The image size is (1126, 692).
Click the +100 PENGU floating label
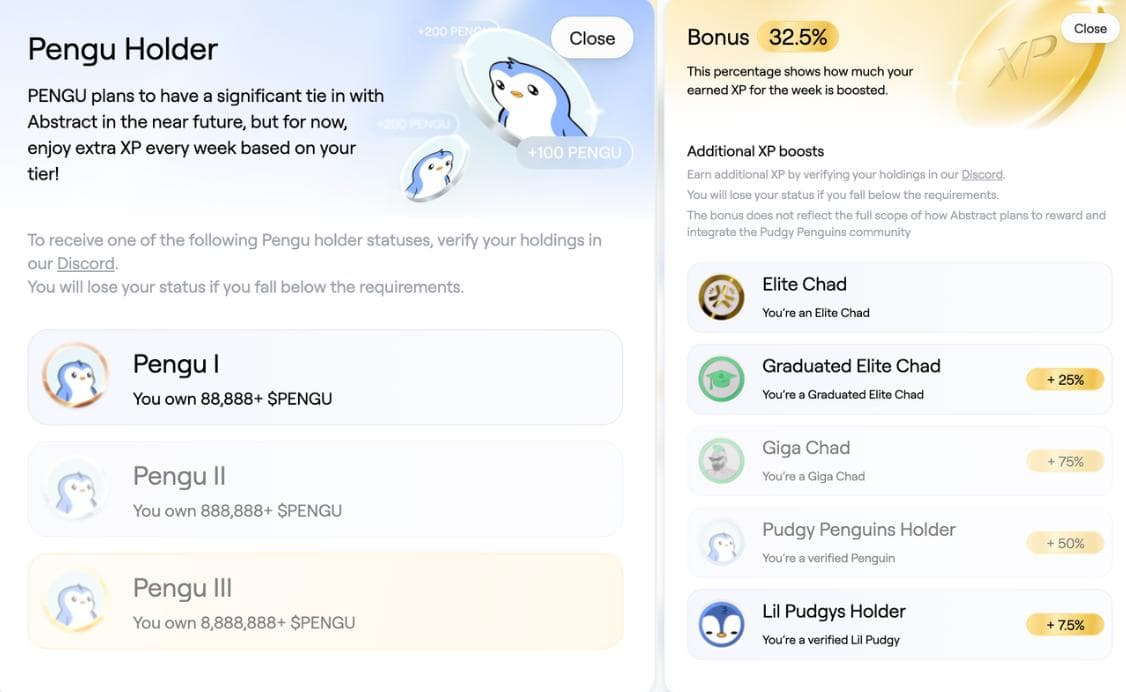pos(574,153)
